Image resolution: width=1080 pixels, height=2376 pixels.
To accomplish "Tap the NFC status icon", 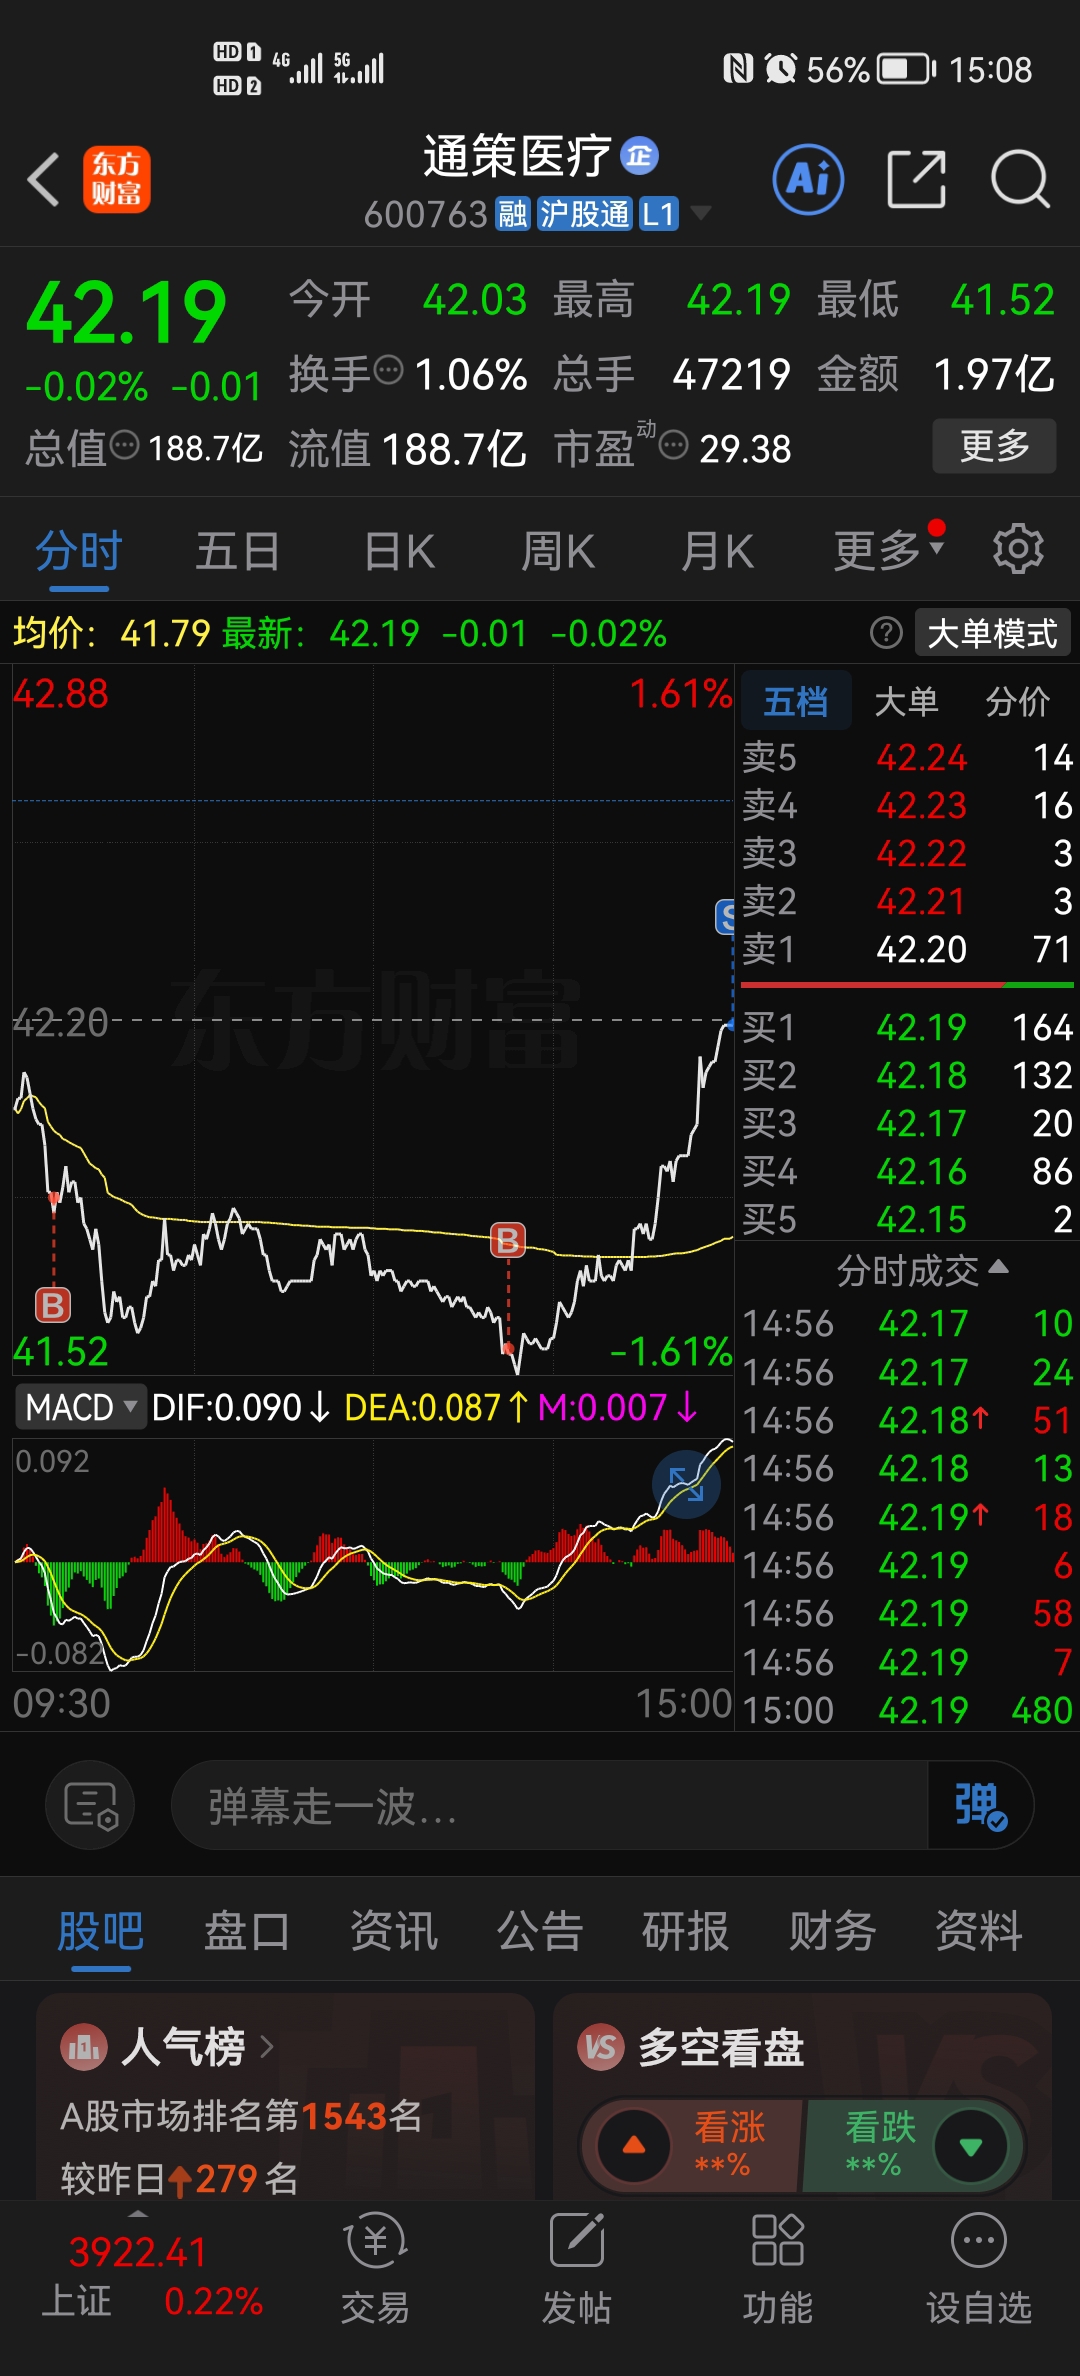I will point(738,69).
